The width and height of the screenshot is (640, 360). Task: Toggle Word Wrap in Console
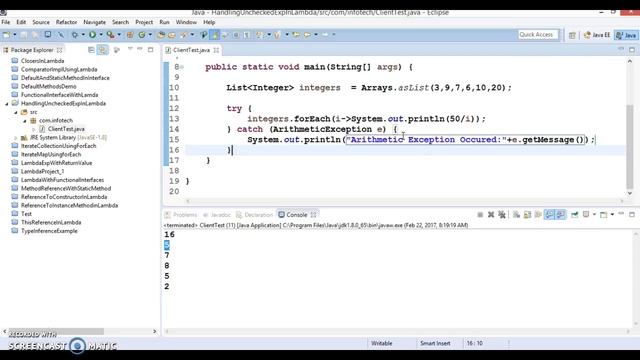[538, 215]
